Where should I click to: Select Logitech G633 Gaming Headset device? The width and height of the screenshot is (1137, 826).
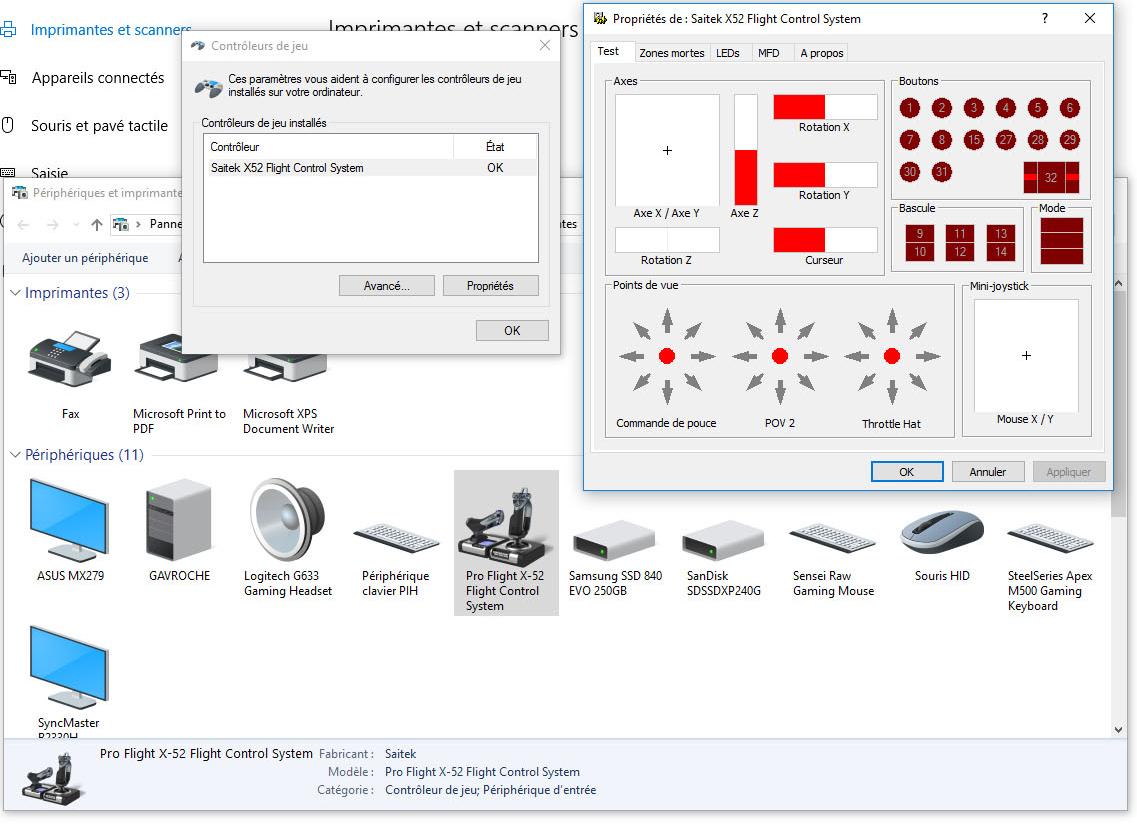288,537
